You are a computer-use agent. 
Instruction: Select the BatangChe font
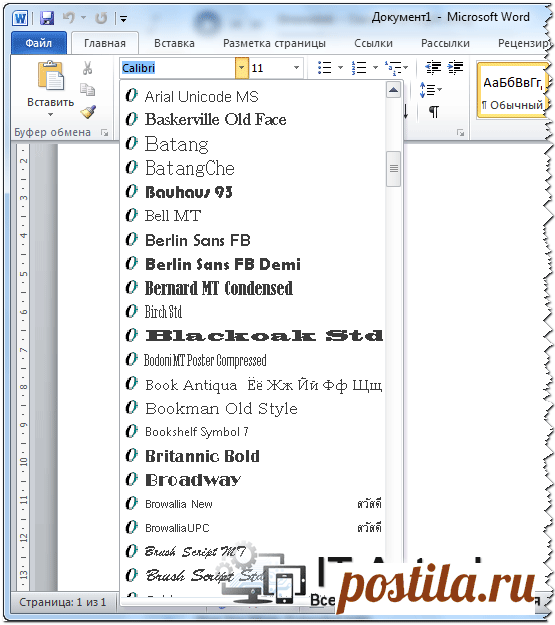pyautogui.click(x=252, y=168)
